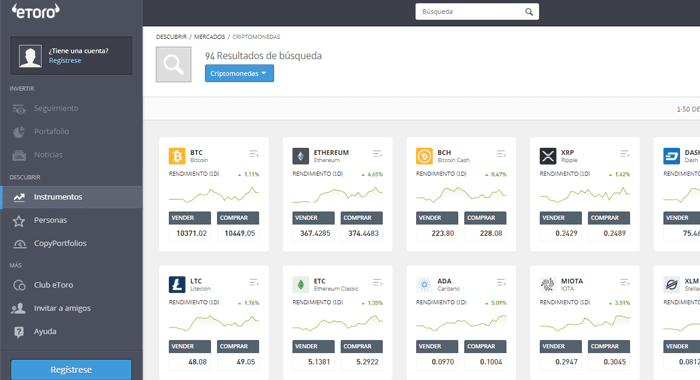The image size is (700, 380).
Task: Click the COMPRAR button for BTC
Action: [x=238, y=218]
